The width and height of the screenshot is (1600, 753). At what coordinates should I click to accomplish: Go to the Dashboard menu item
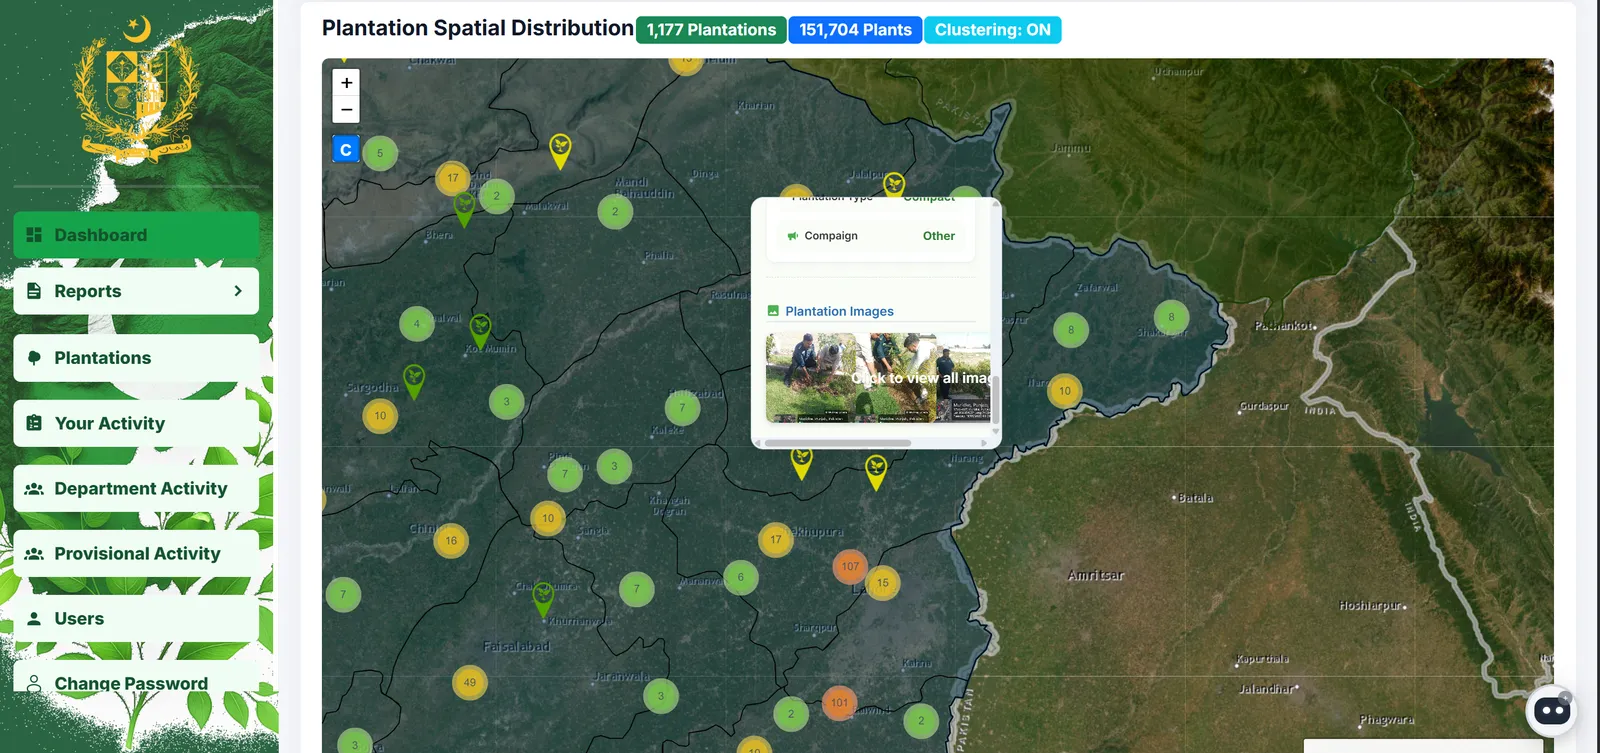point(136,235)
